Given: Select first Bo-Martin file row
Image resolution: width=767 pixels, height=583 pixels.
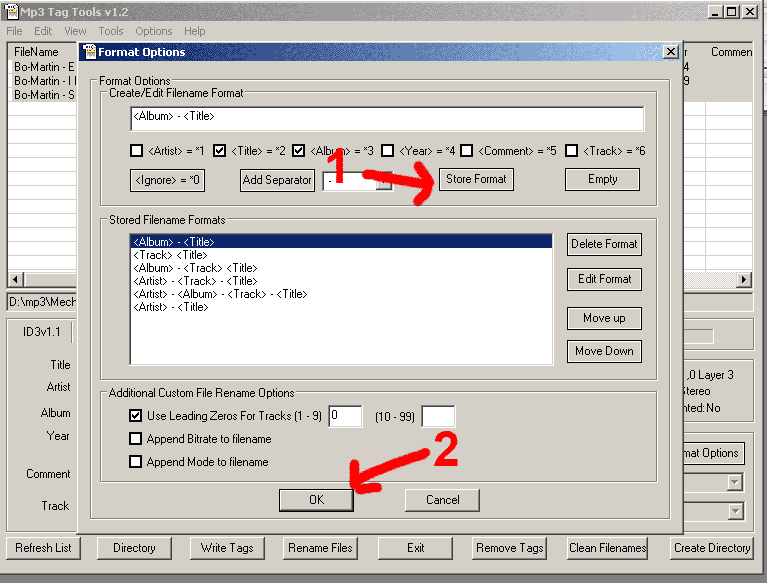Looking at the screenshot, I should [43, 67].
